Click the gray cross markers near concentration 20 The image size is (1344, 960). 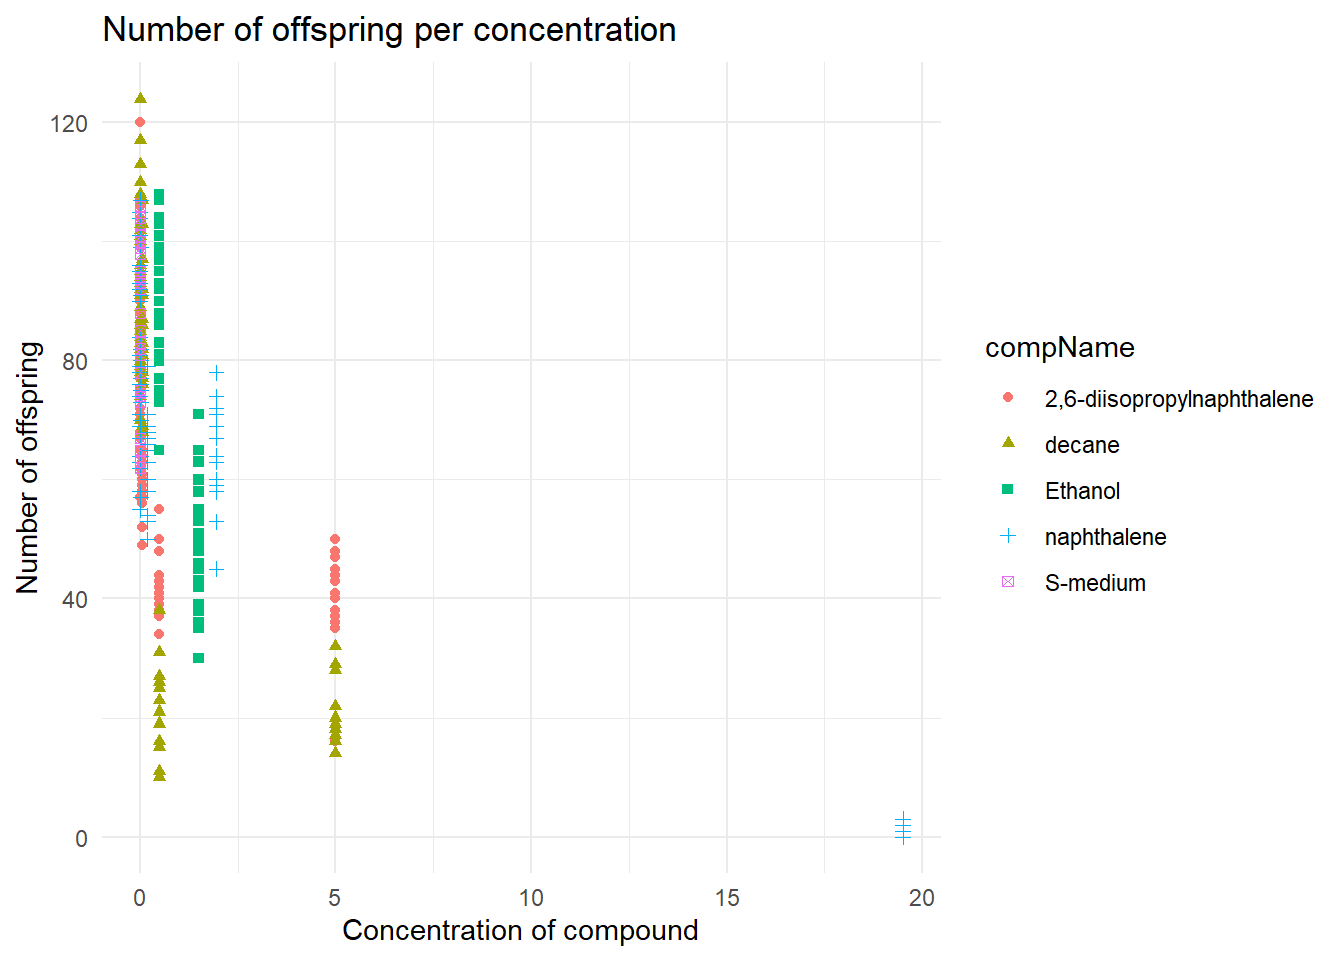tap(903, 828)
